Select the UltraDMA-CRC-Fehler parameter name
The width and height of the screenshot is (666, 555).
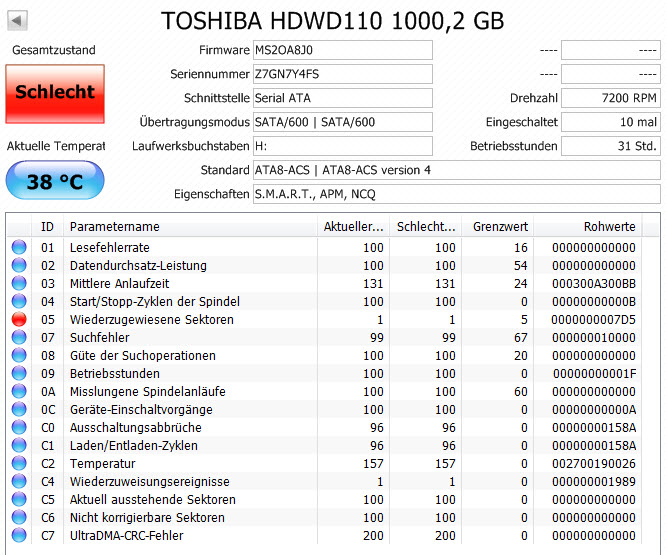click(127, 535)
